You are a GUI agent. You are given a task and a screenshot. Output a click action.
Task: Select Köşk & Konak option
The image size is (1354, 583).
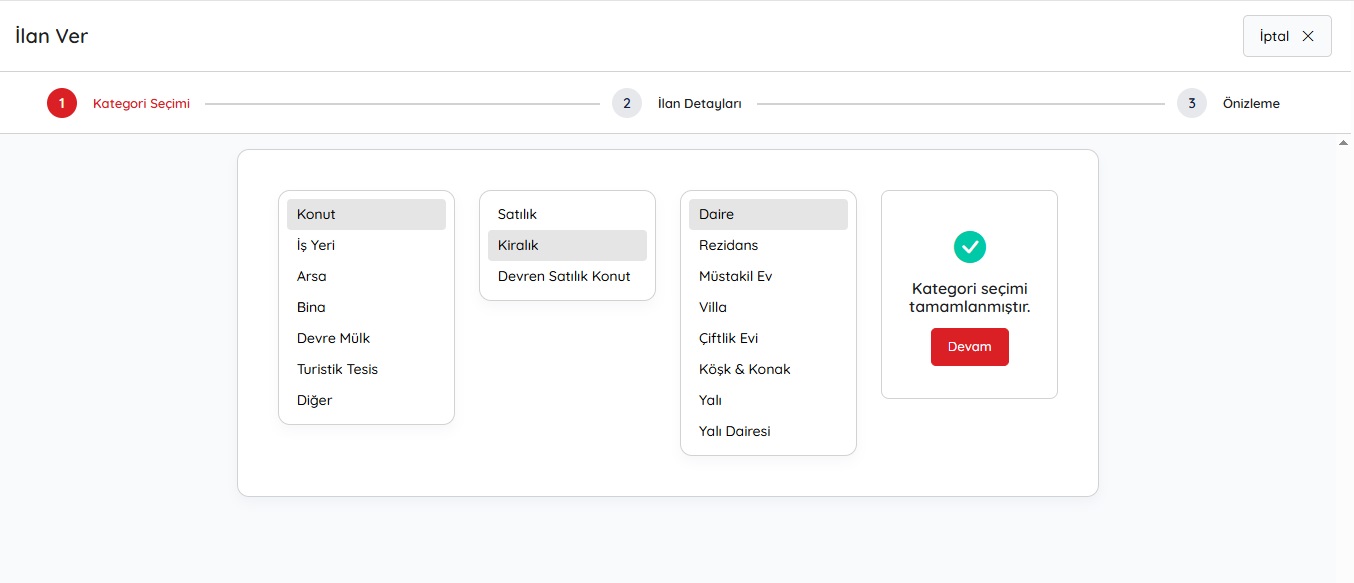click(x=744, y=369)
